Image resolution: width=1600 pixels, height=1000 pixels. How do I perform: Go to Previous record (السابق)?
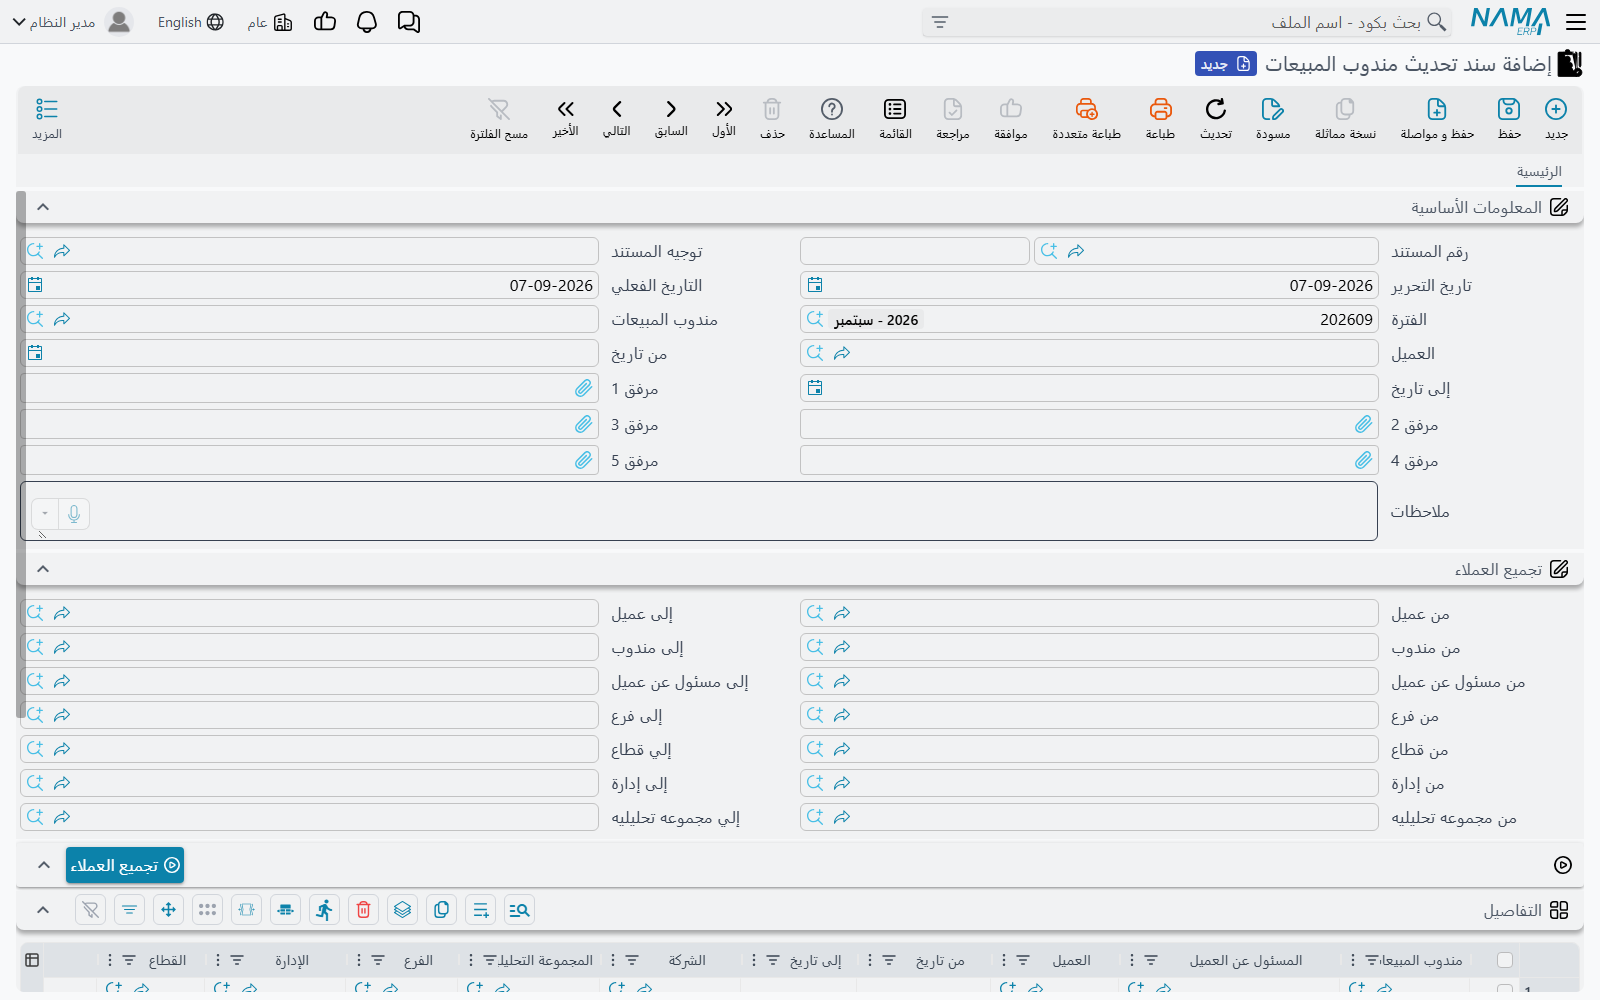[671, 109]
